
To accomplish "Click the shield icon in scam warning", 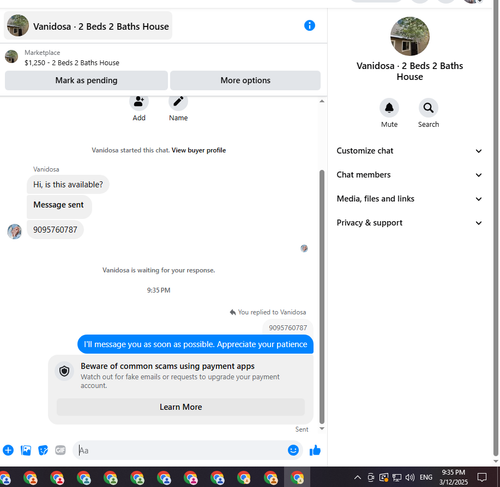I will click(64, 371).
